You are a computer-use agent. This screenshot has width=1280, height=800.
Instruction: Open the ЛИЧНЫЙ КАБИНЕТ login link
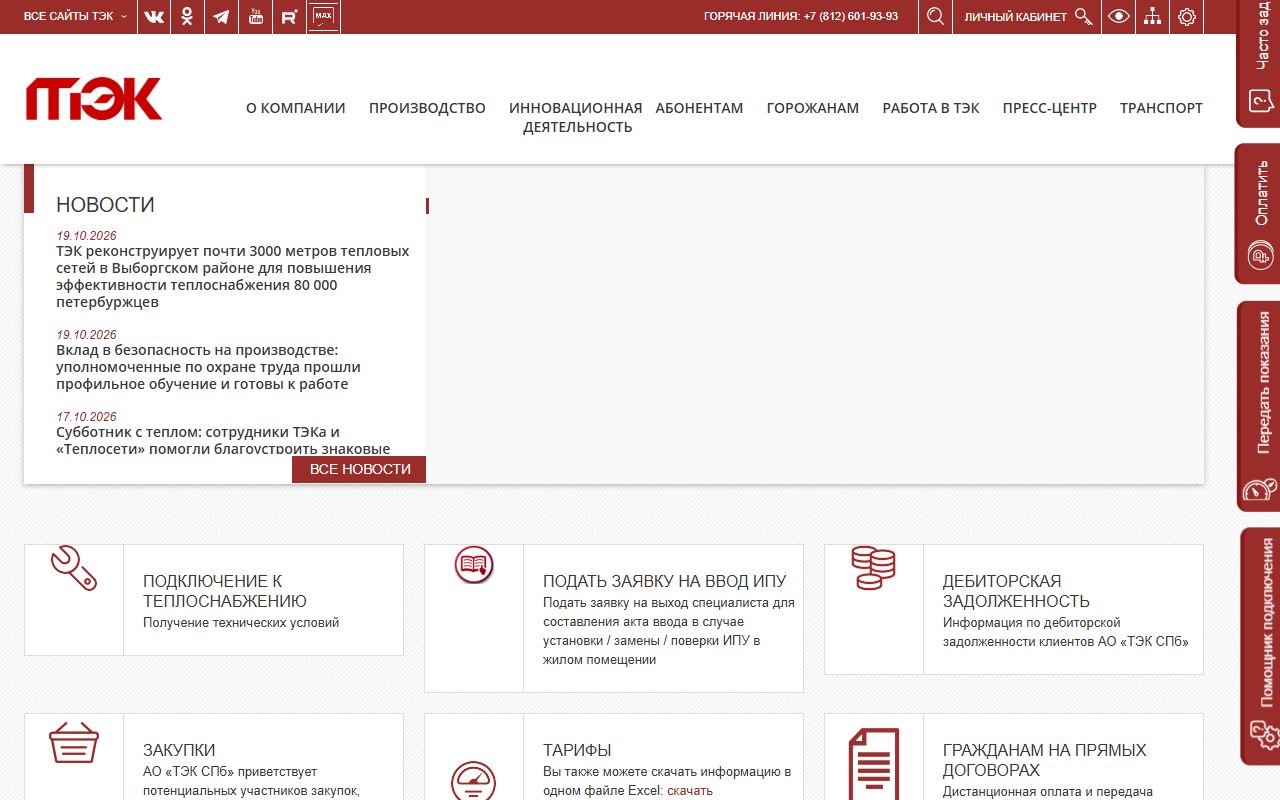[1028, 17]
